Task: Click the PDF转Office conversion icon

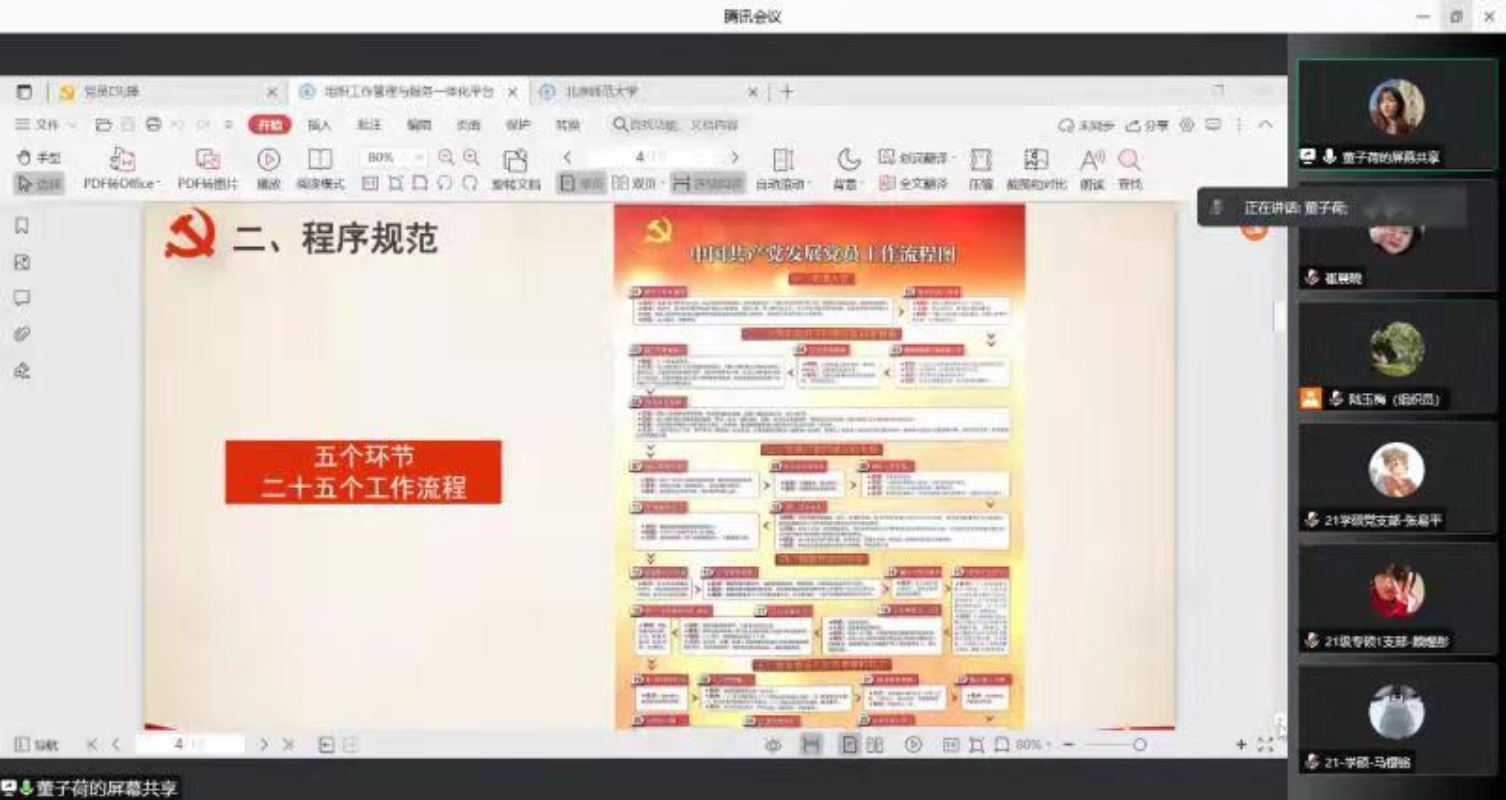Action: (x=122, y=160)
